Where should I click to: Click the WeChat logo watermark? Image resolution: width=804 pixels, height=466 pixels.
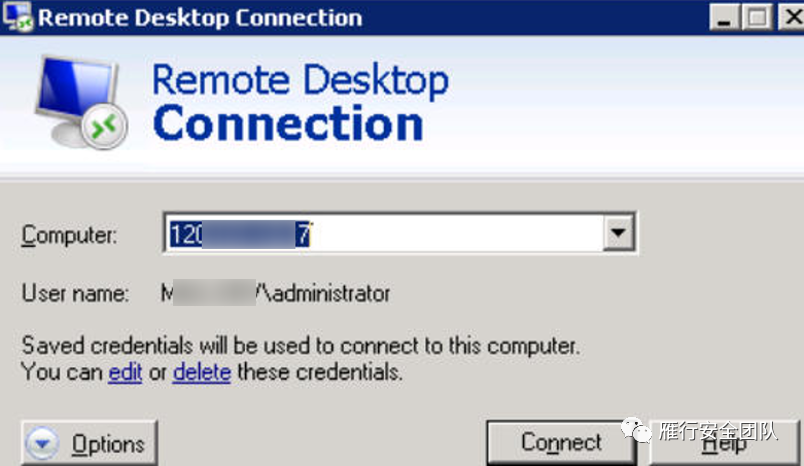click(x=636, y=429)
